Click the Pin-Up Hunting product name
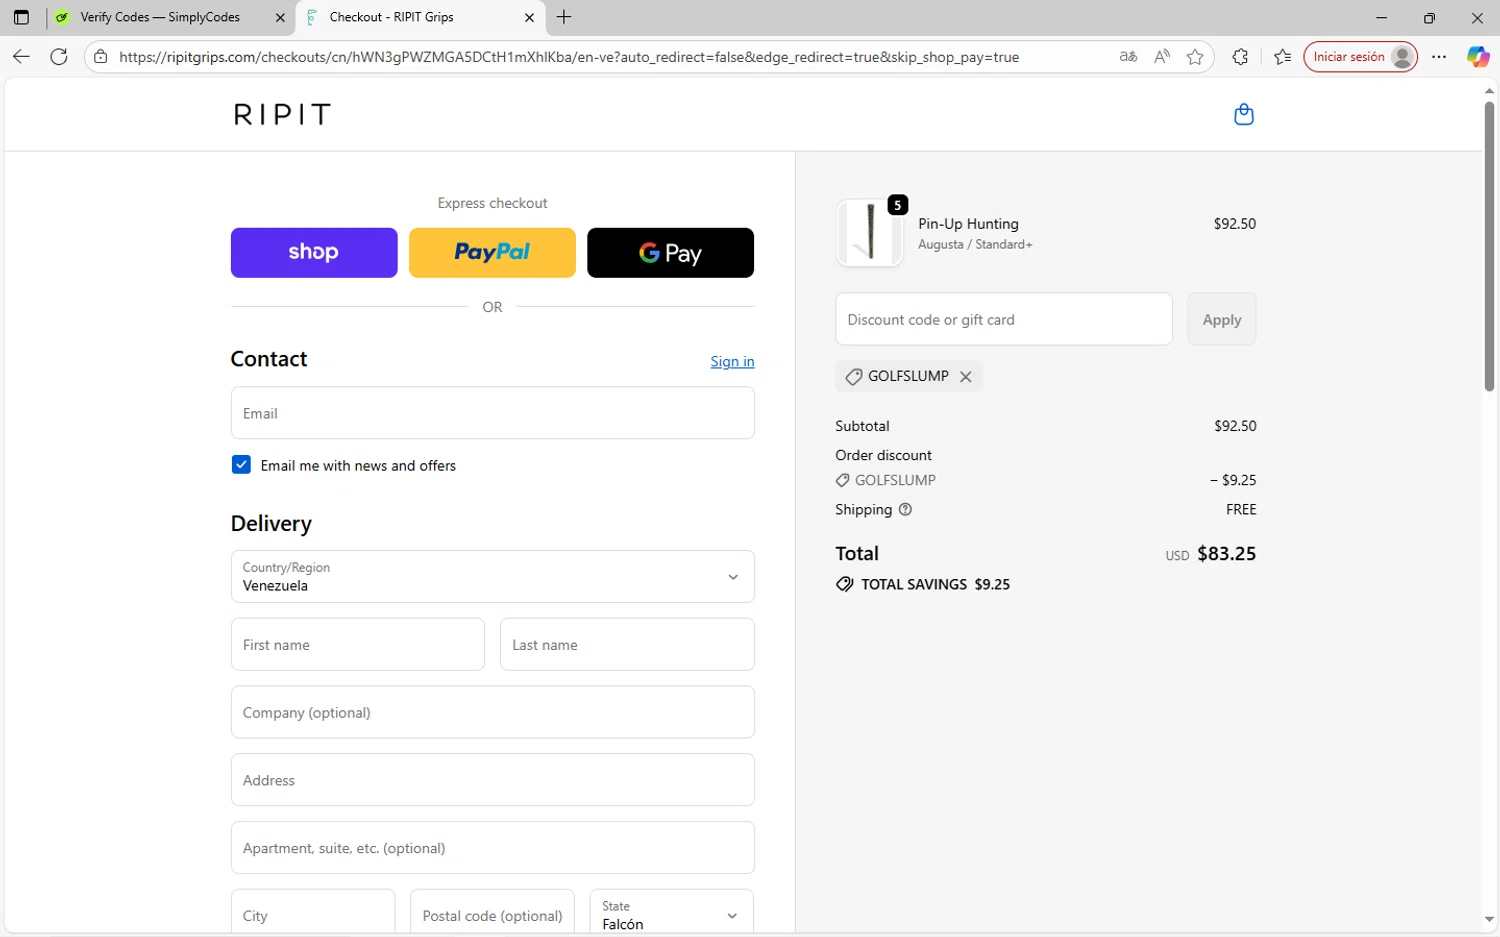 (x=968, y=224)
